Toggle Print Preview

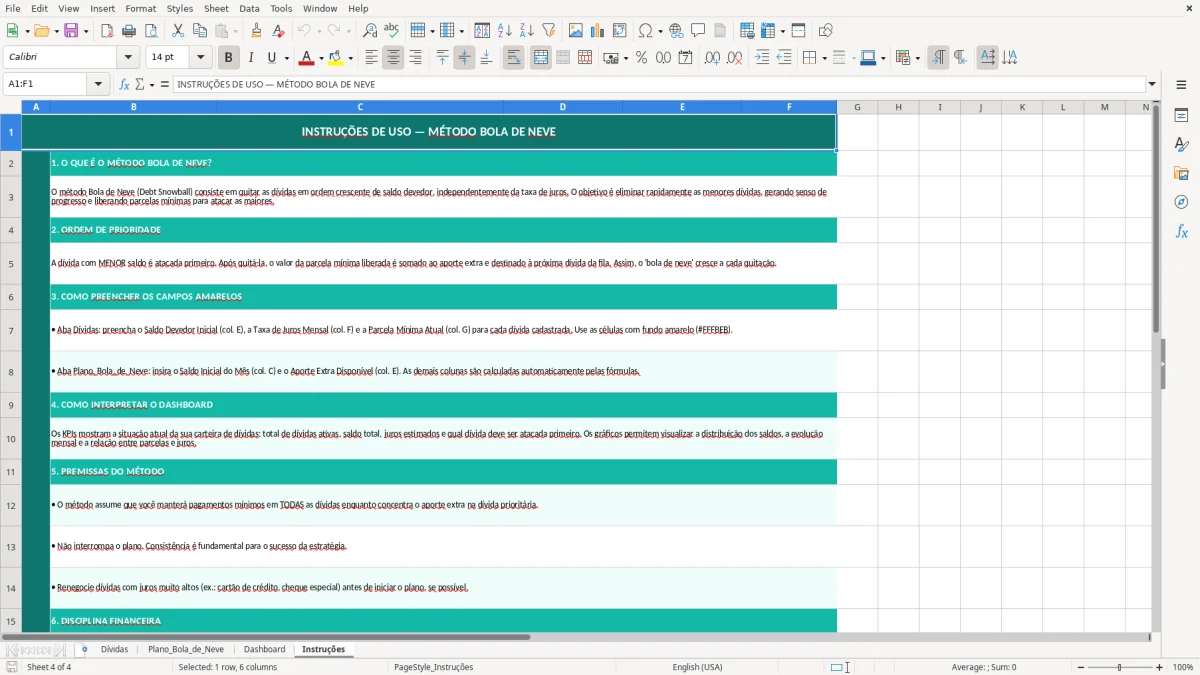151,31
